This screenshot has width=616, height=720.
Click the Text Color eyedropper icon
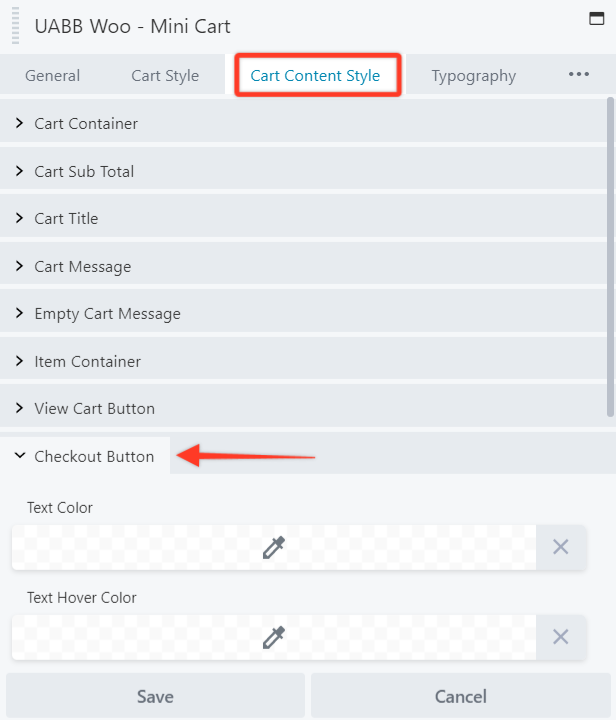point(274,547)
